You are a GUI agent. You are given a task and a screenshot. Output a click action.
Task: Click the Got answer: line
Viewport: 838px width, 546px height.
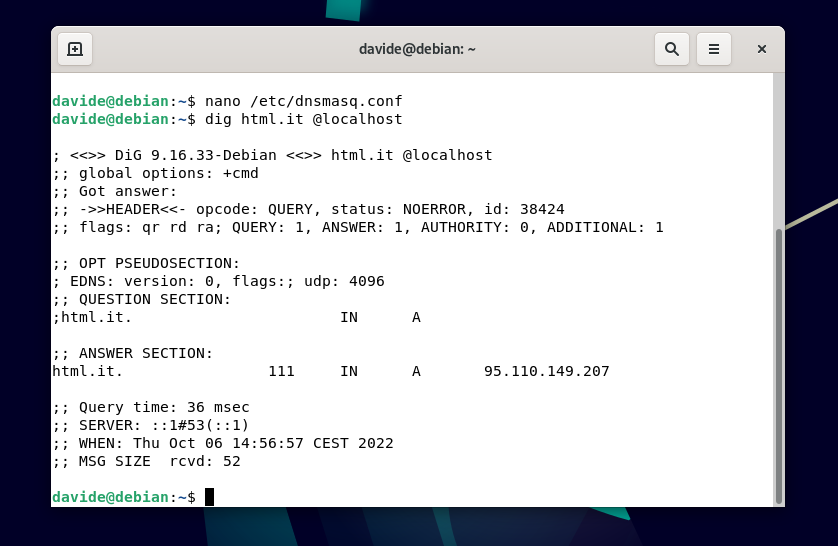tap(114, 191)
